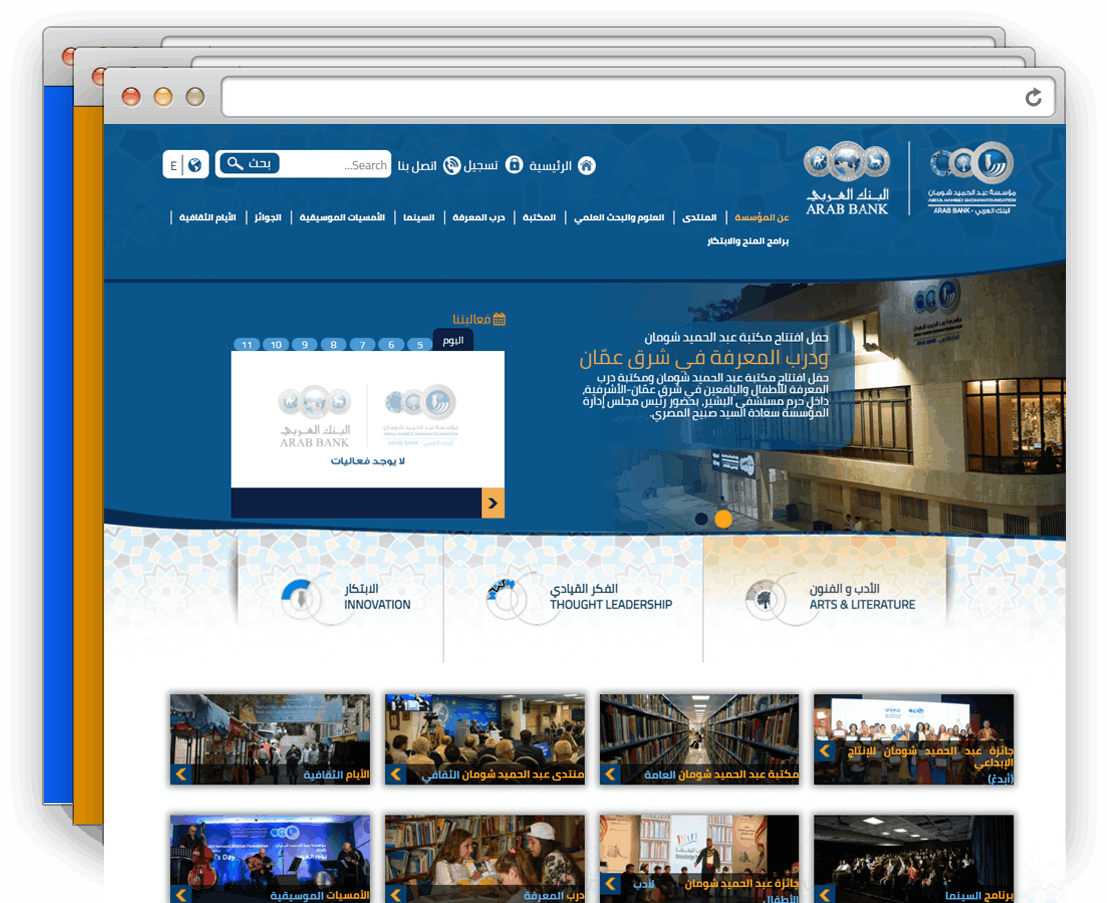Click the phone contact-us icon

point(452,165)
